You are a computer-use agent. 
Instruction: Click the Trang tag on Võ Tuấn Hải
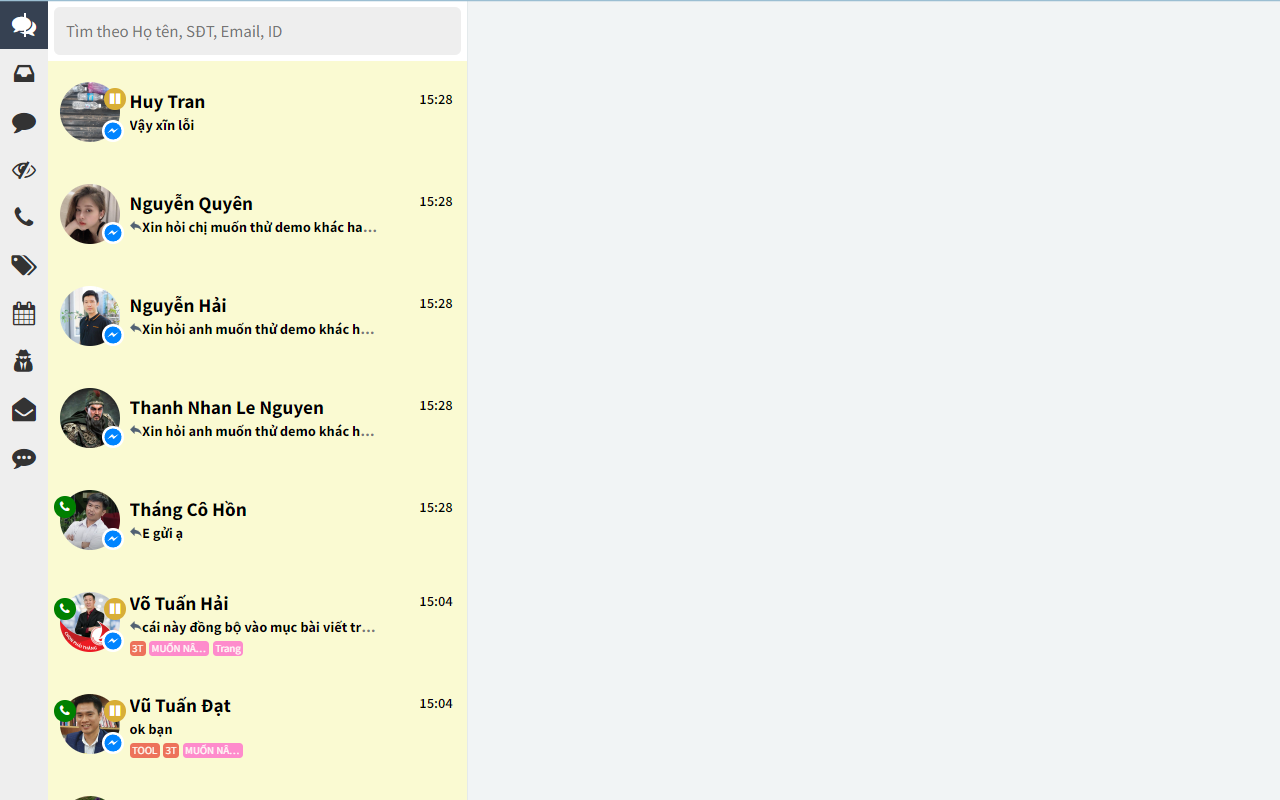(228, 649)
